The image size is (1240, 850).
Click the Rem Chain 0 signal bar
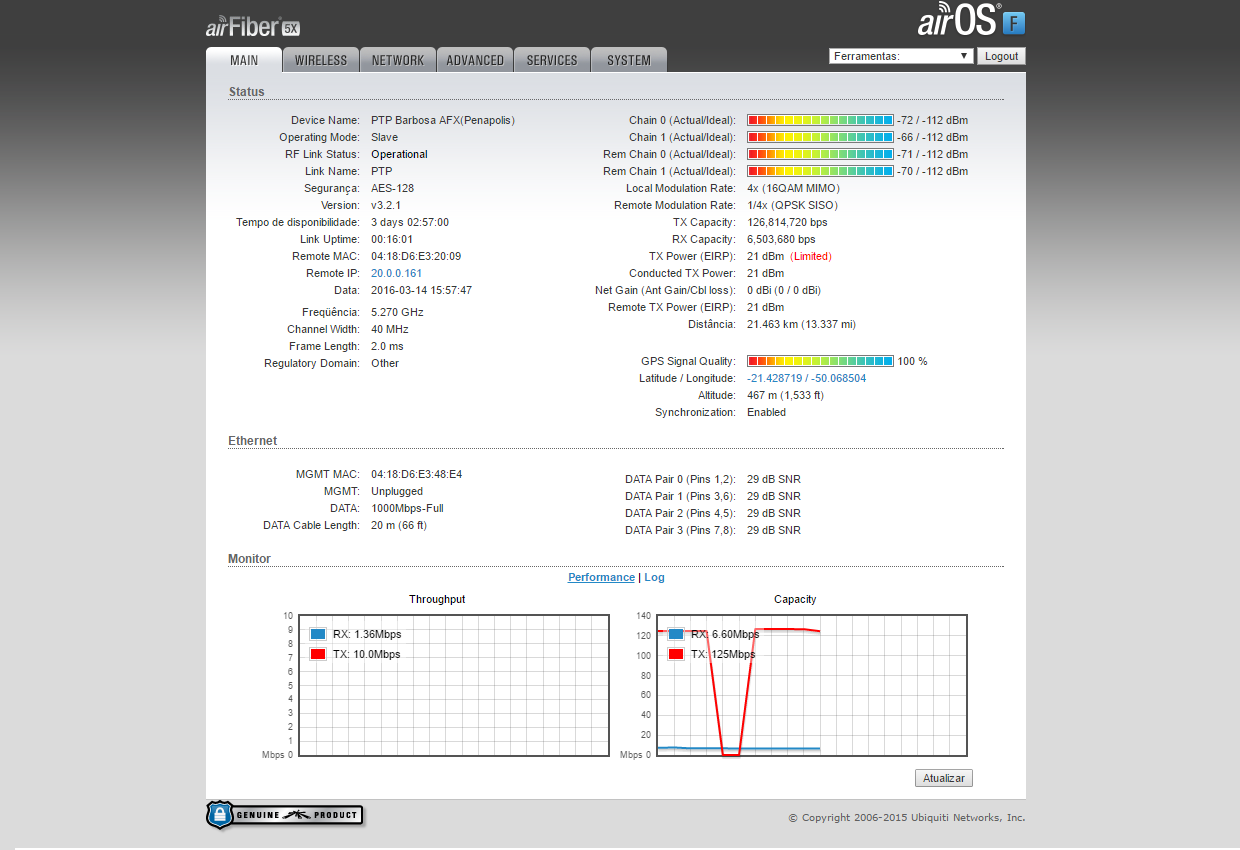pyautogui.click(x=820, y=154)
